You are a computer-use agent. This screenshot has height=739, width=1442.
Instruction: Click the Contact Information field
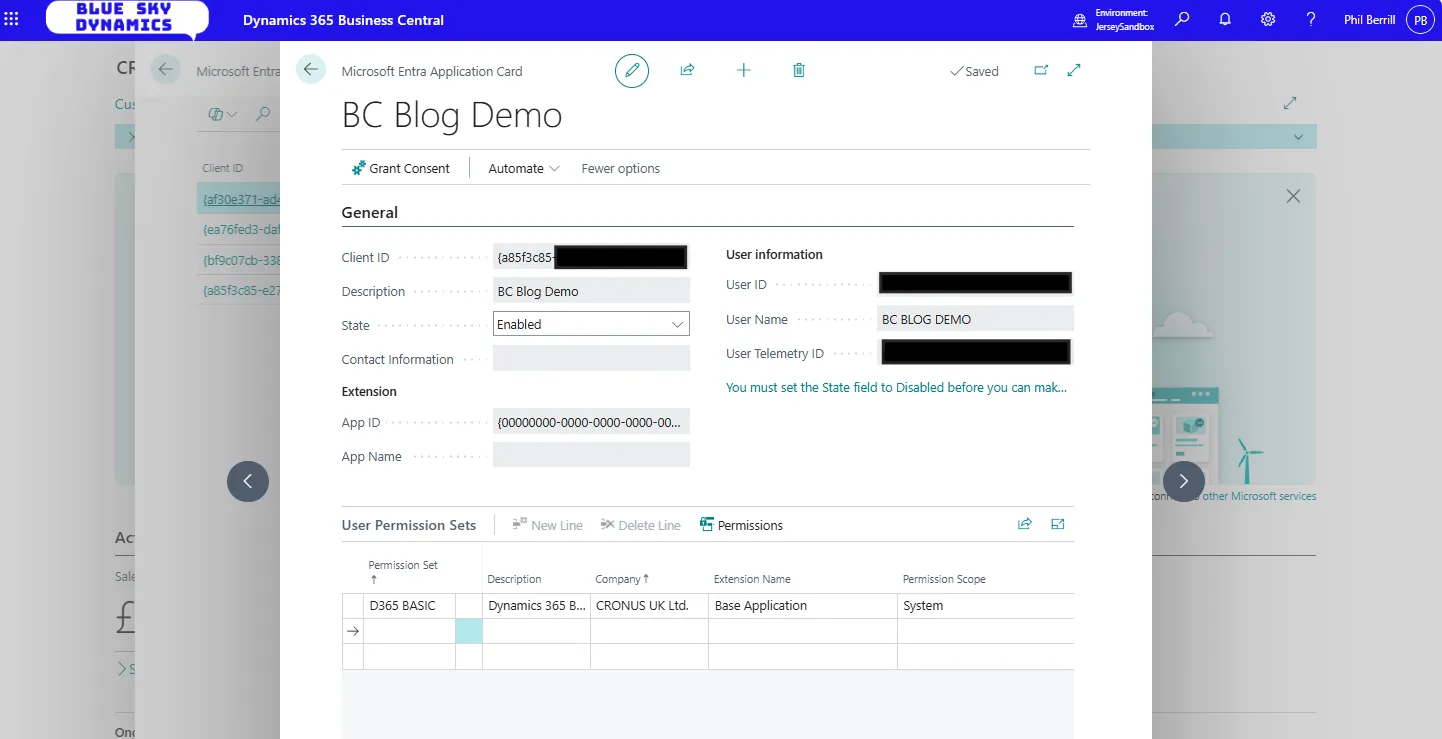(591, 359)
